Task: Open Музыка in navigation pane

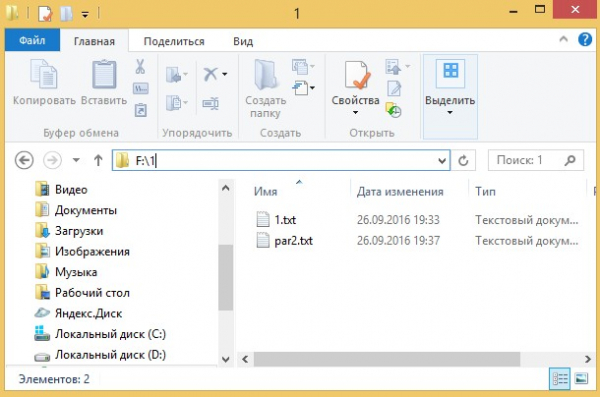Action: click(x=76, y=272)
